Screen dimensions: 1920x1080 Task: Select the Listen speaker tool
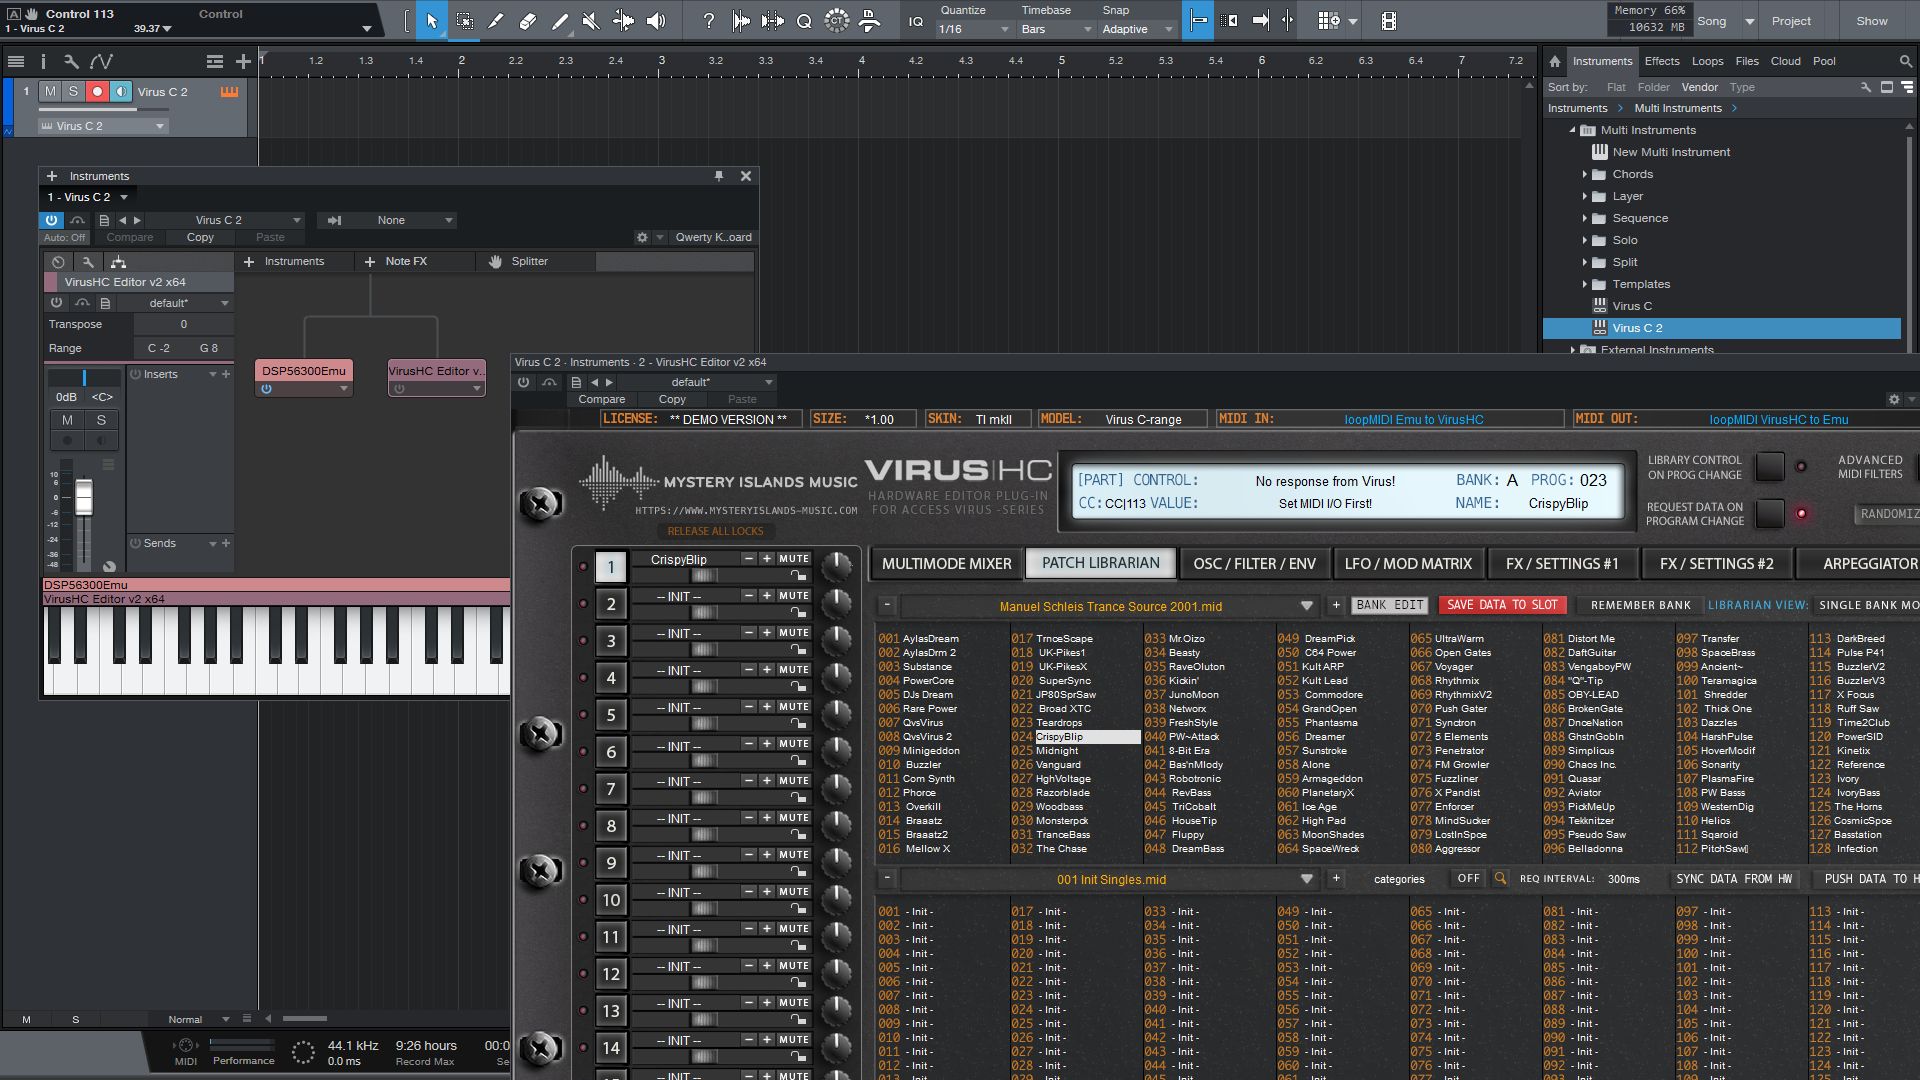click(x=656, y=21)
